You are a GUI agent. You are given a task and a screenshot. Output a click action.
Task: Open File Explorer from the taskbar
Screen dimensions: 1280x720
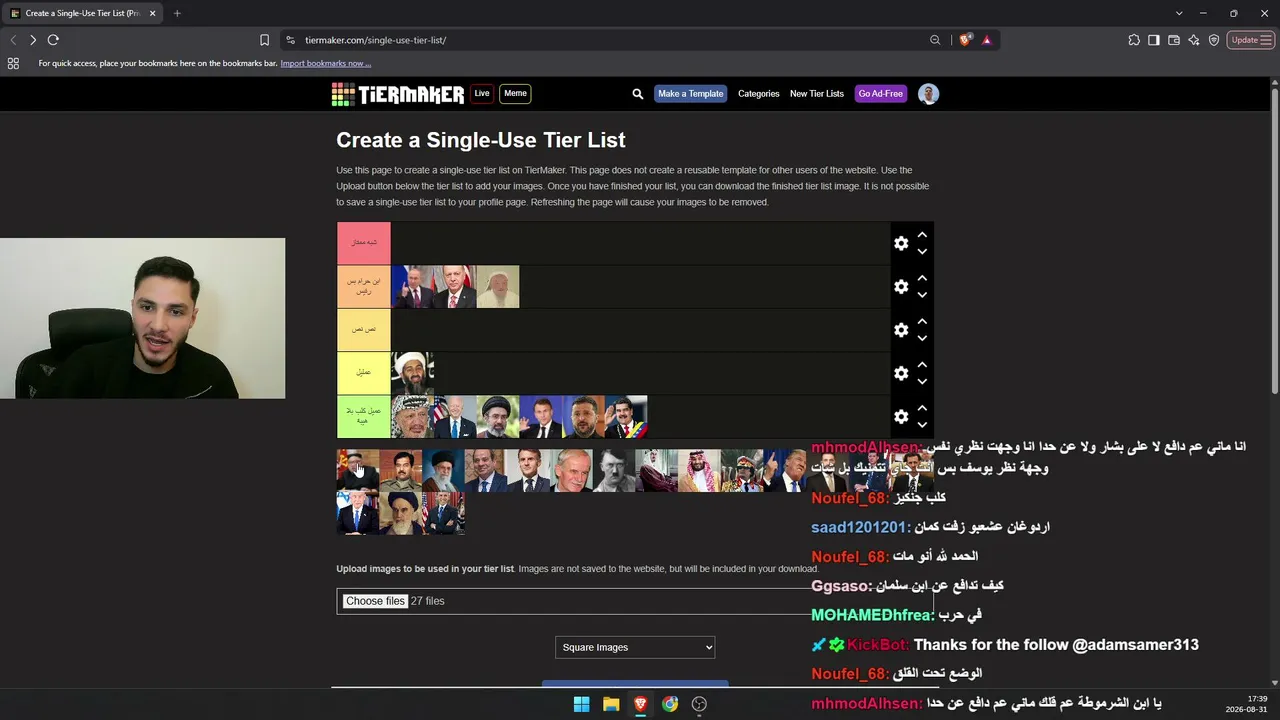pyautogui.click(x=611, y=704)
